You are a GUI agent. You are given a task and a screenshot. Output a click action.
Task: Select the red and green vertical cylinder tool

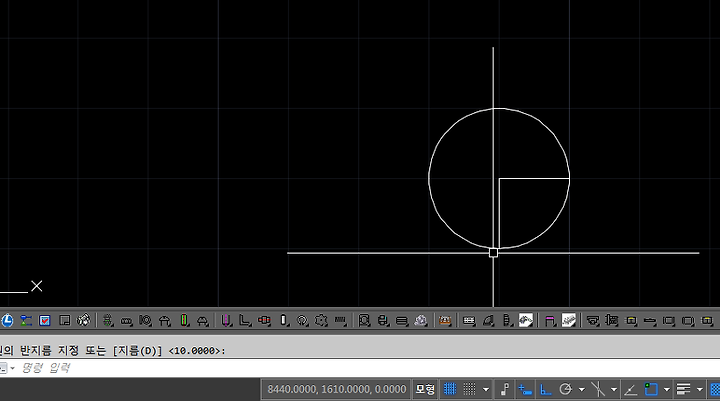click(x=184, y=320)
